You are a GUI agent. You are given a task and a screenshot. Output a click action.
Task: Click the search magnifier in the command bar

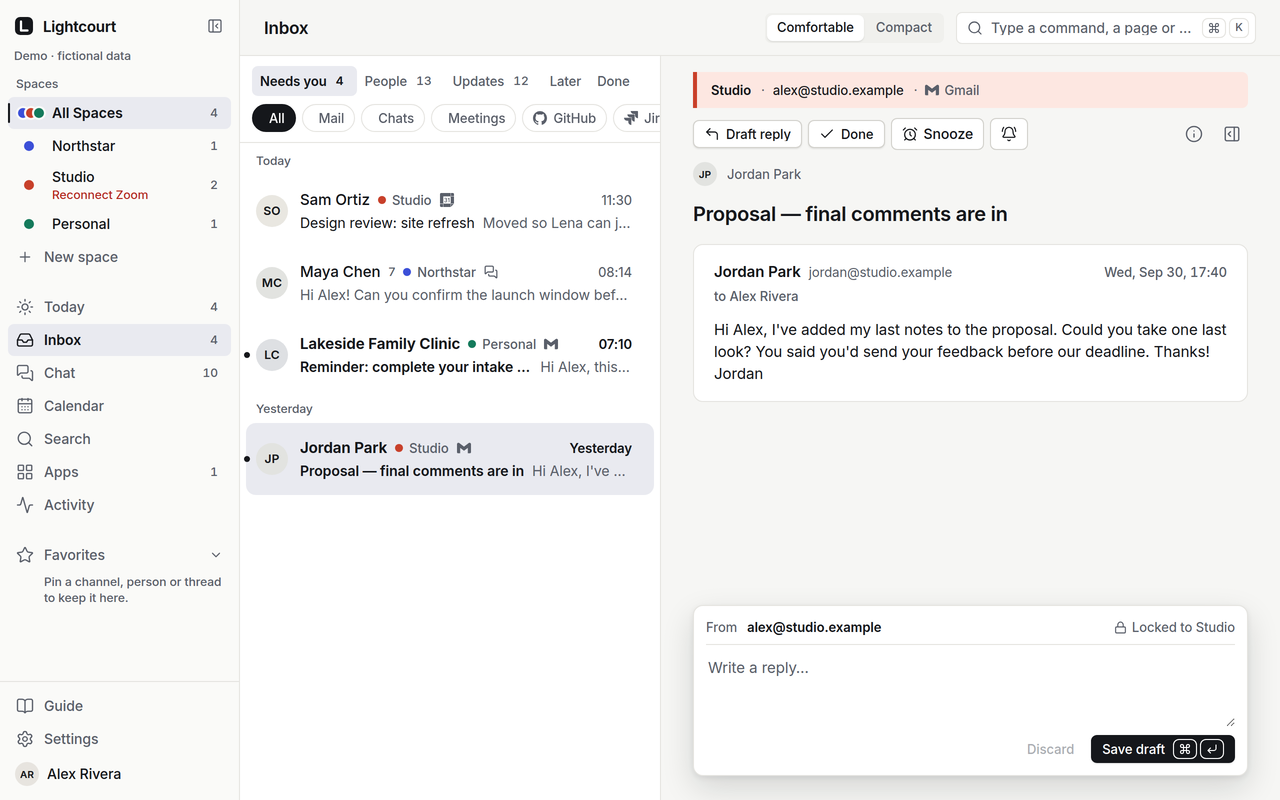(975, 28)
